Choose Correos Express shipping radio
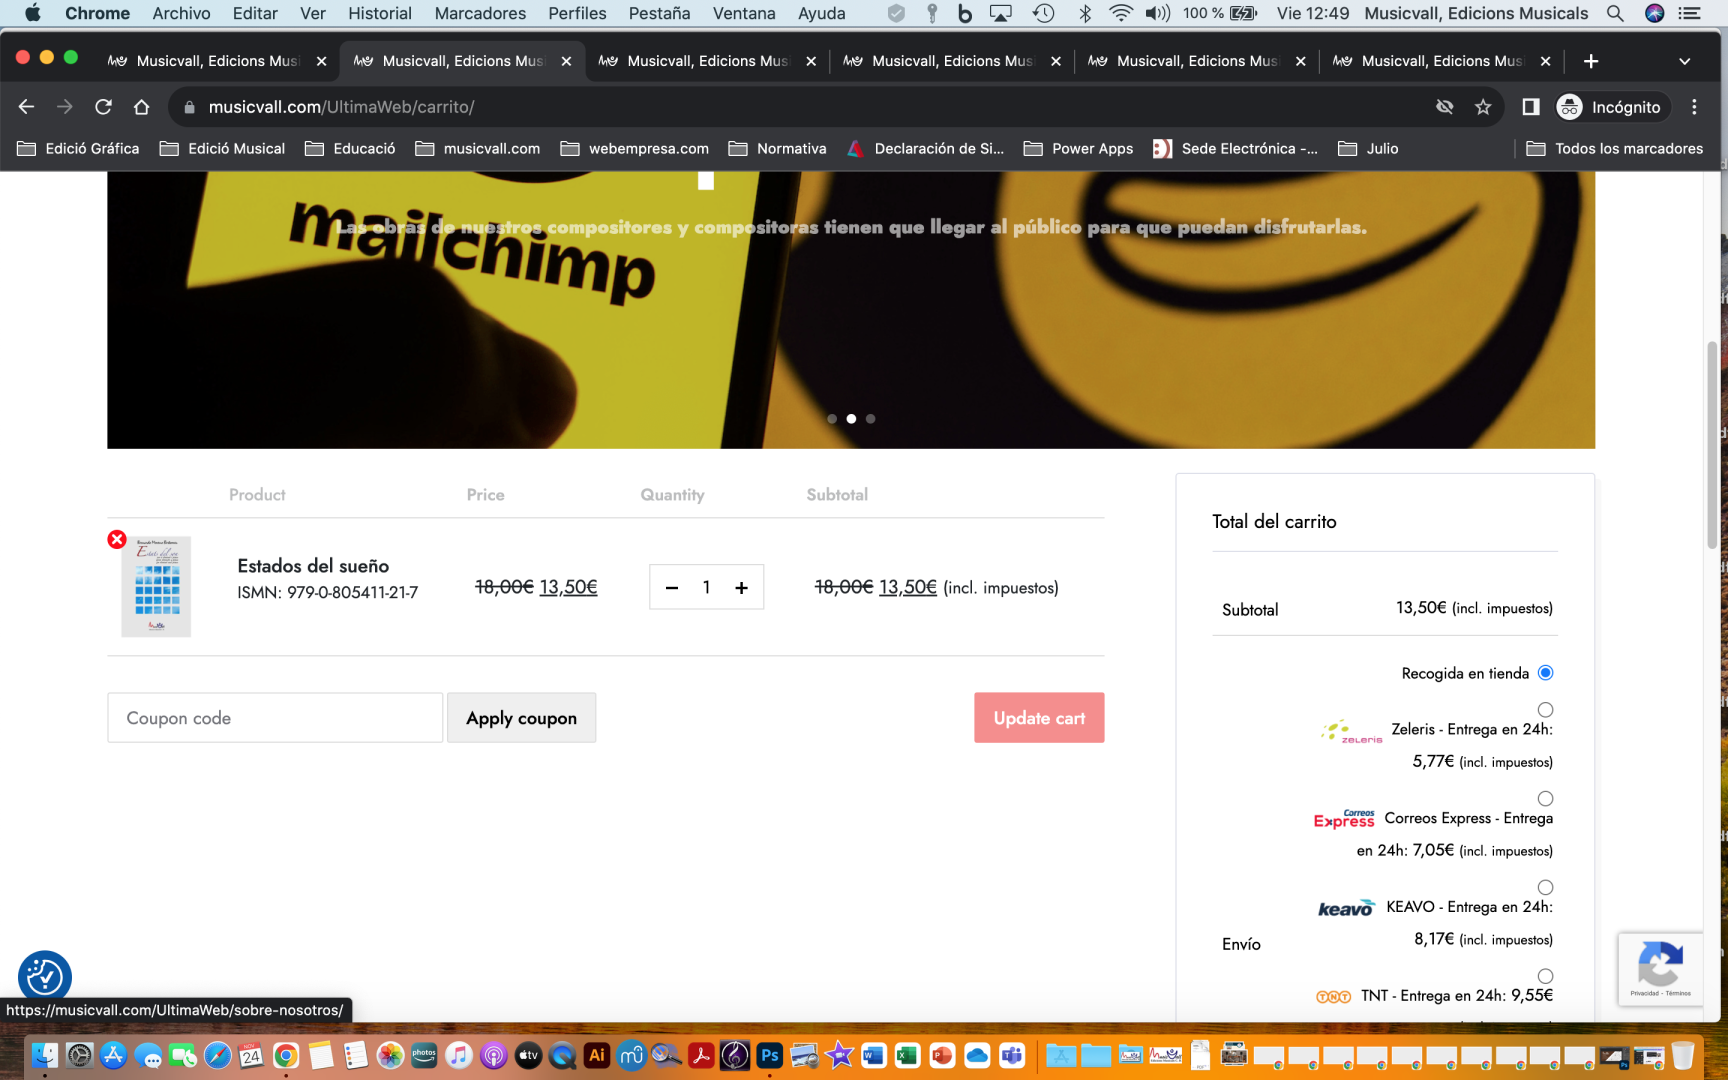Screen dimensions: 1728x1080 tap(1545, 799)
